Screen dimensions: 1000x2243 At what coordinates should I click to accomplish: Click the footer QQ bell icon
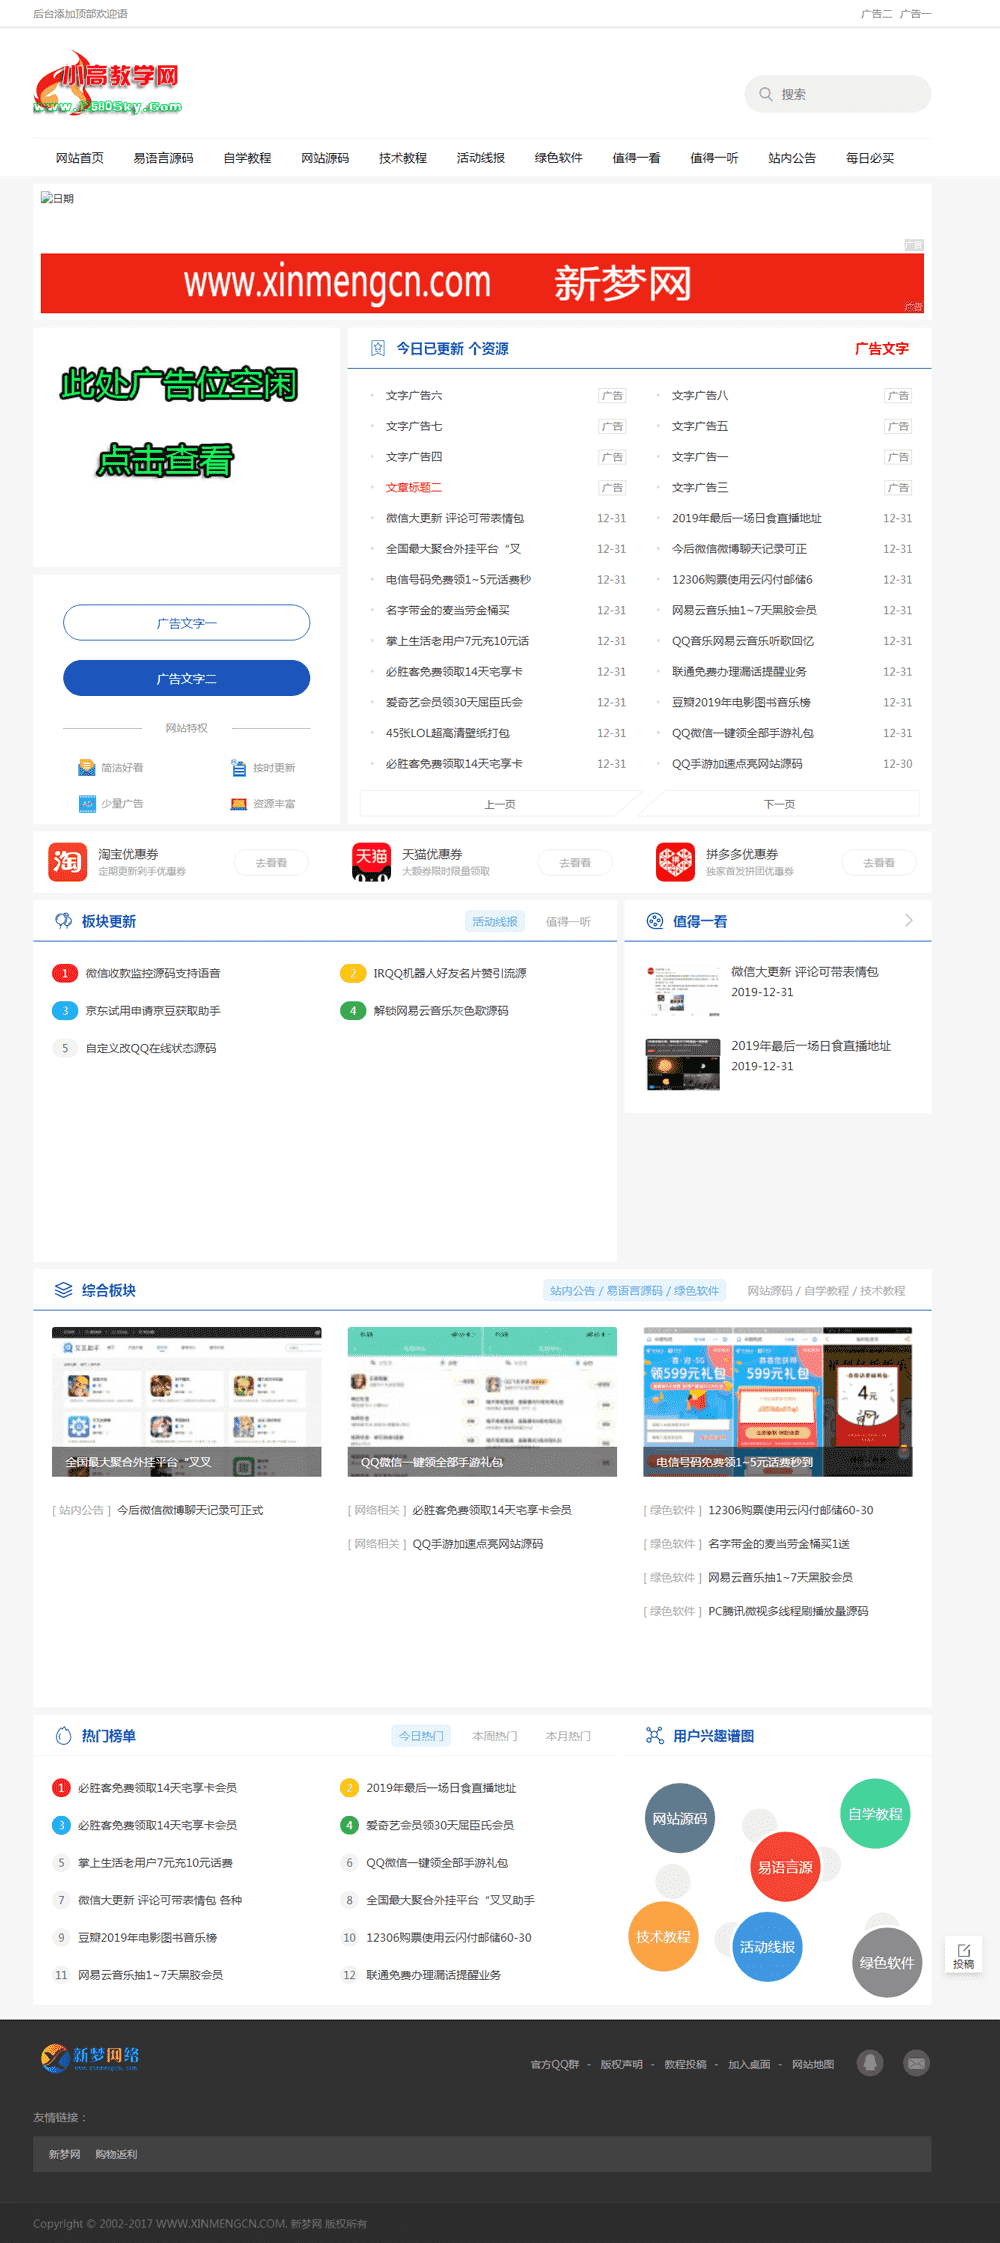click(x=870, y=2063)
